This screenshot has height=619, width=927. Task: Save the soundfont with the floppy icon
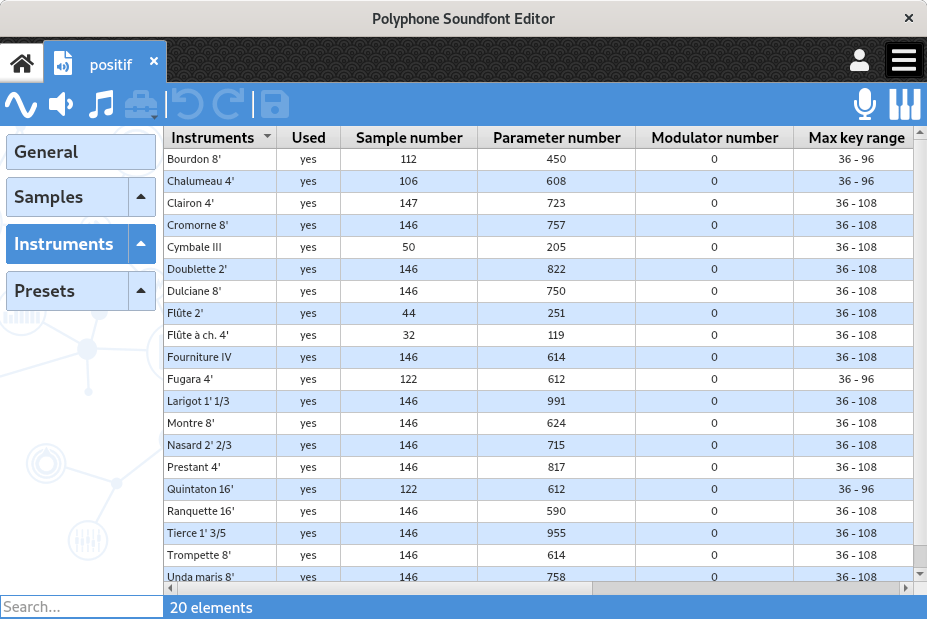[x=275, y=105]
